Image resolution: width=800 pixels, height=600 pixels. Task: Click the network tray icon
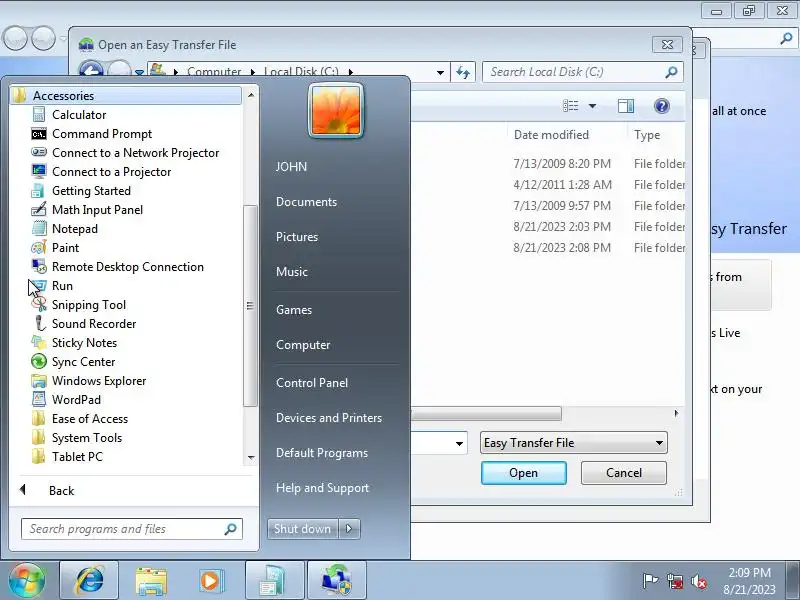pyautogui.click(x=675, y=581)
